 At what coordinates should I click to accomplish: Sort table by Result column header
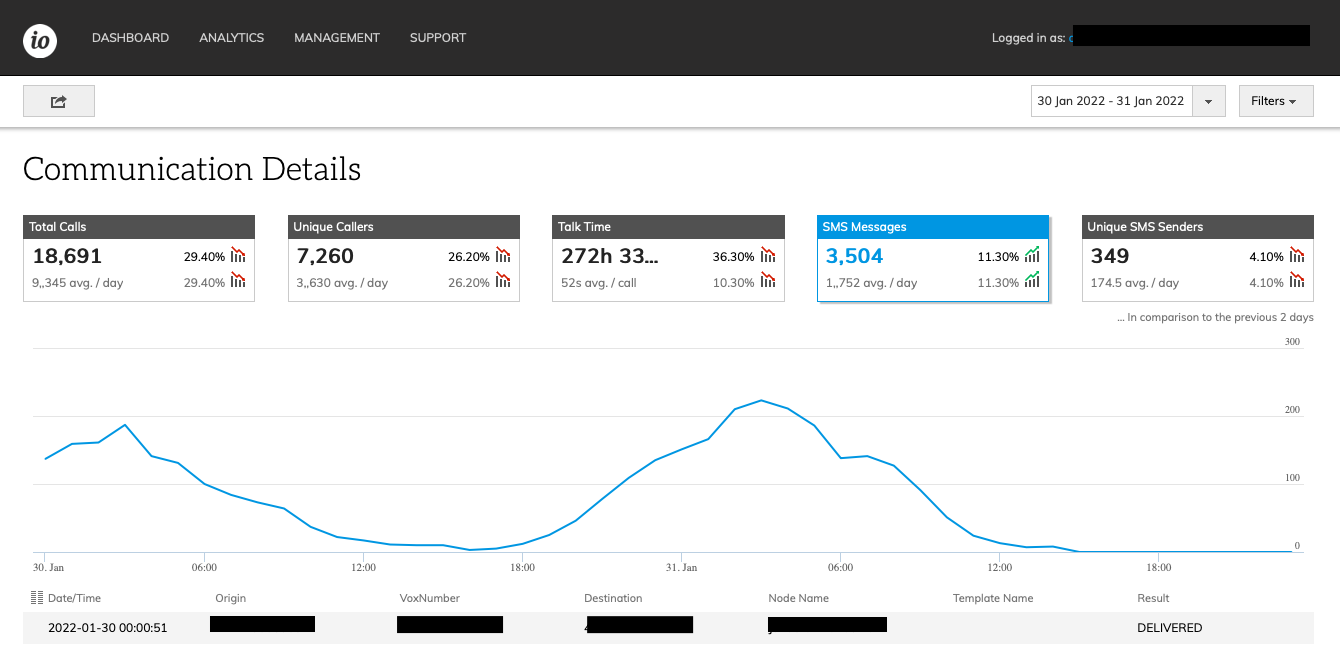(x=1152, y=598)
